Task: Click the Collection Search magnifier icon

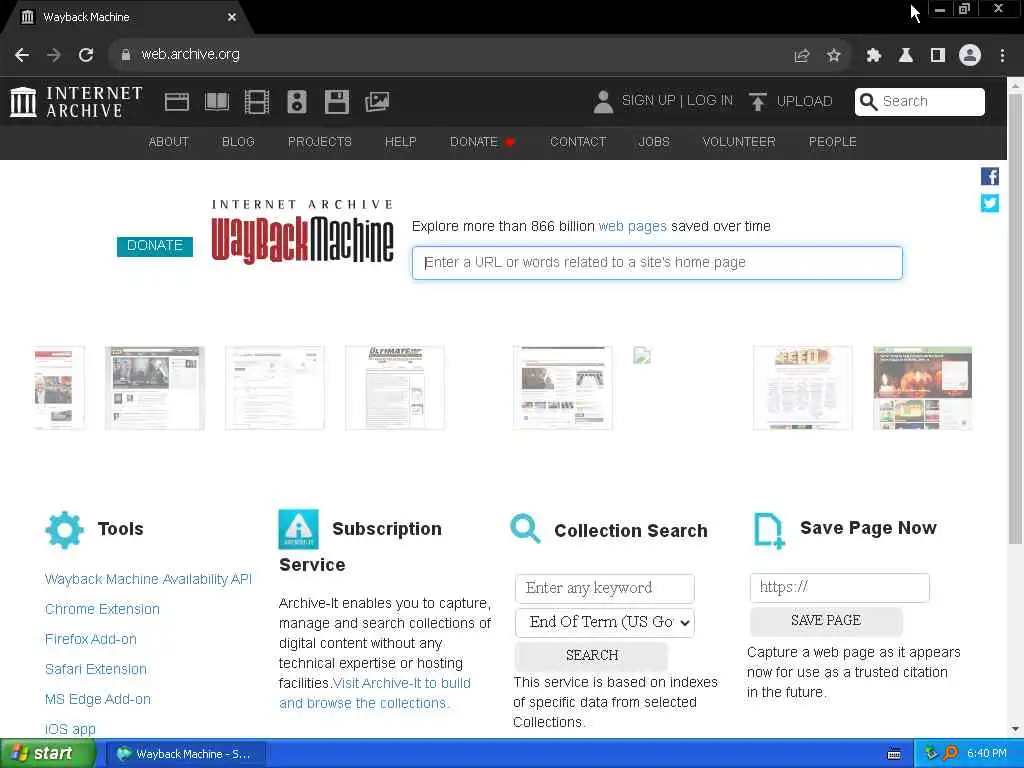Action: [525, 528]
